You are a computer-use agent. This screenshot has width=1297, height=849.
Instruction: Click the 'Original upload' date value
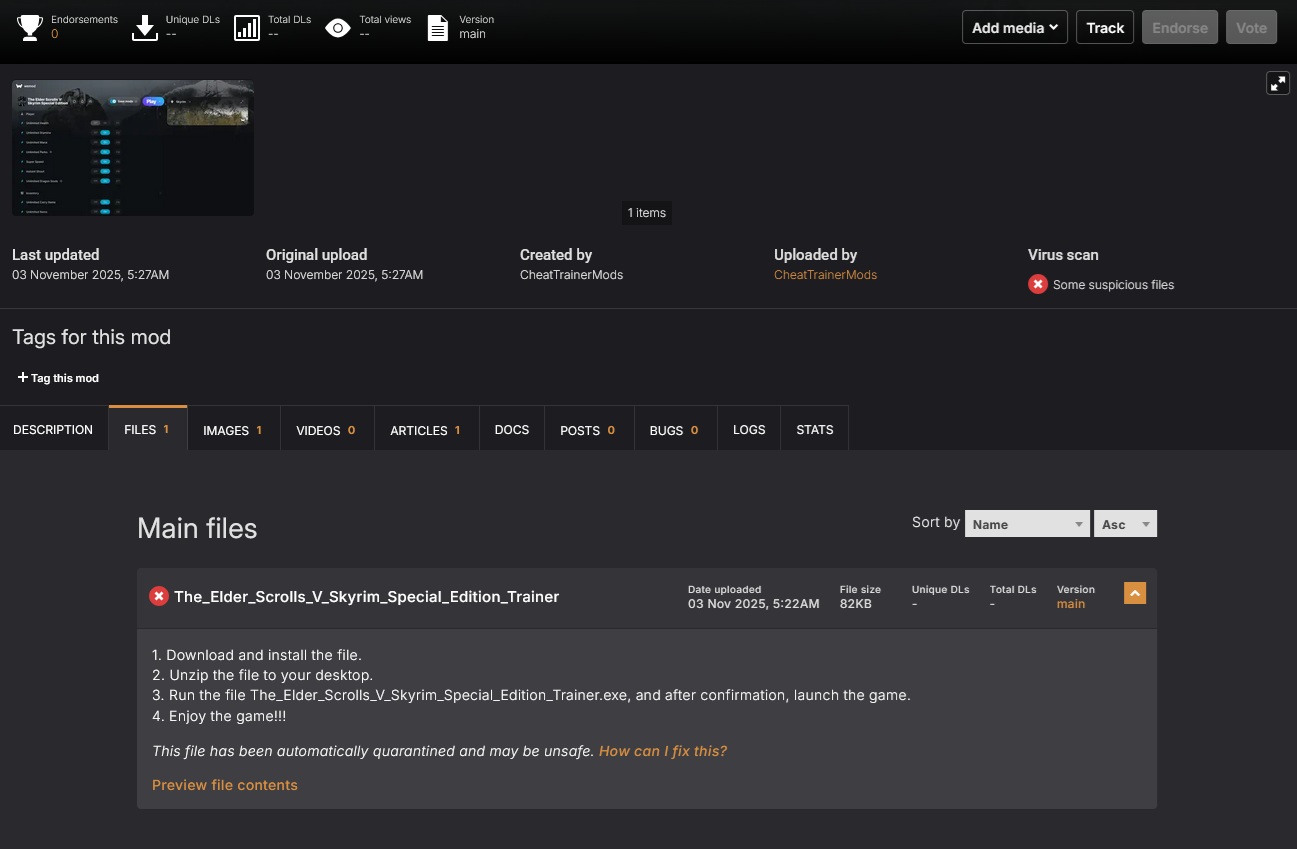[x=345, y=275]
